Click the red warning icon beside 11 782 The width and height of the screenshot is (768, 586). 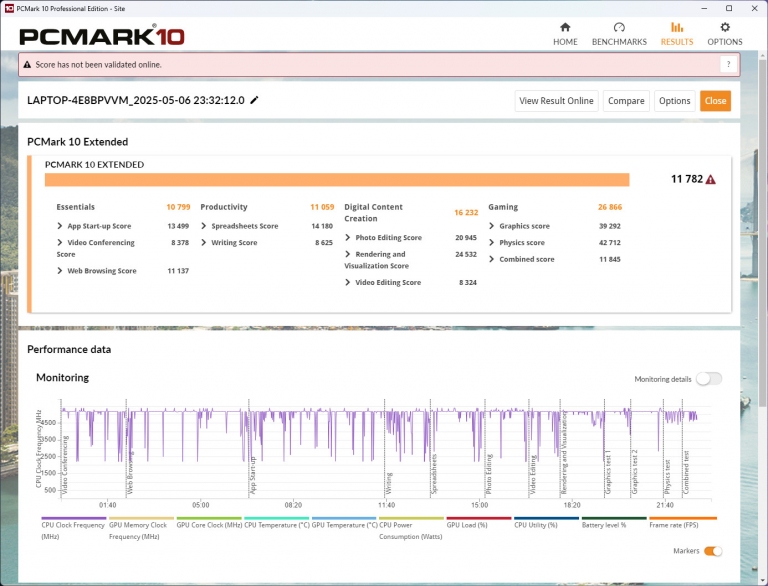click(x=710, y=179)
